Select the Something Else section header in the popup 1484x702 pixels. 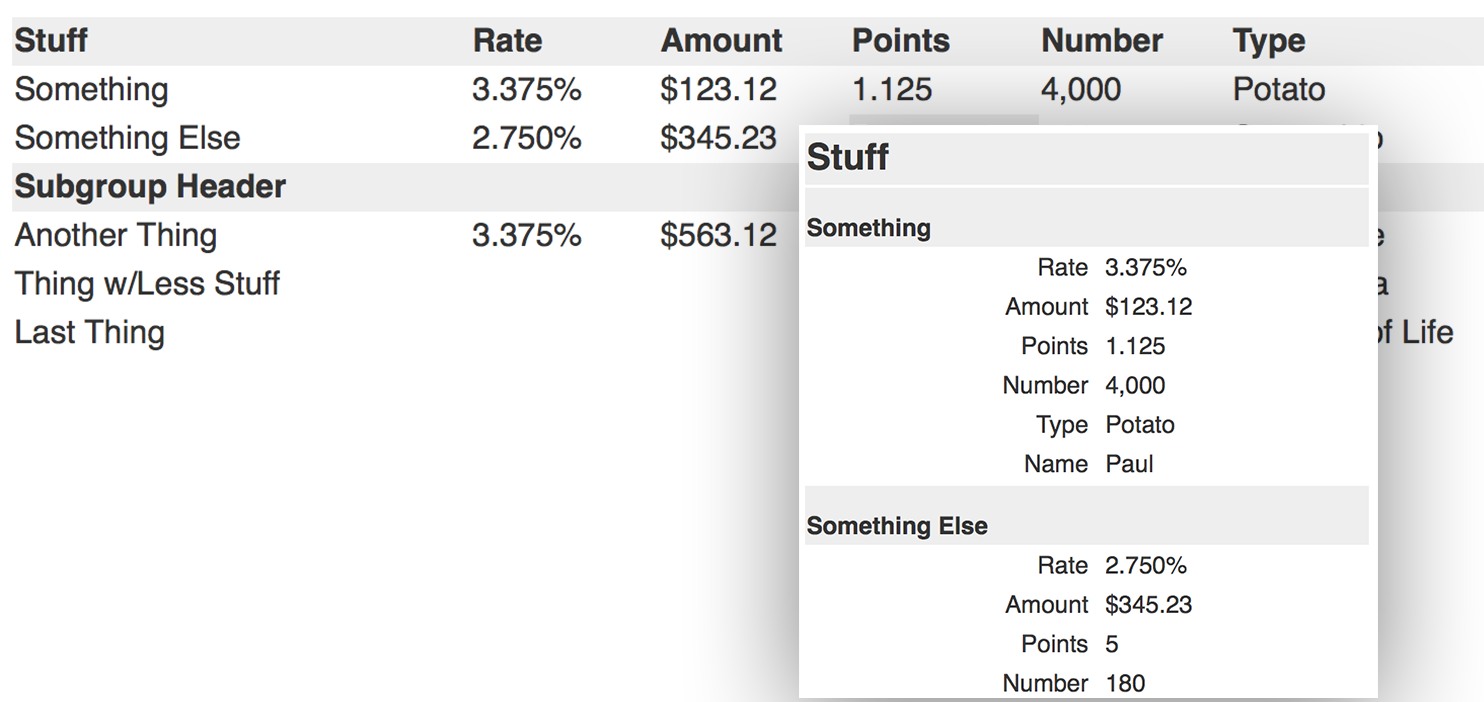click(897, 526)
